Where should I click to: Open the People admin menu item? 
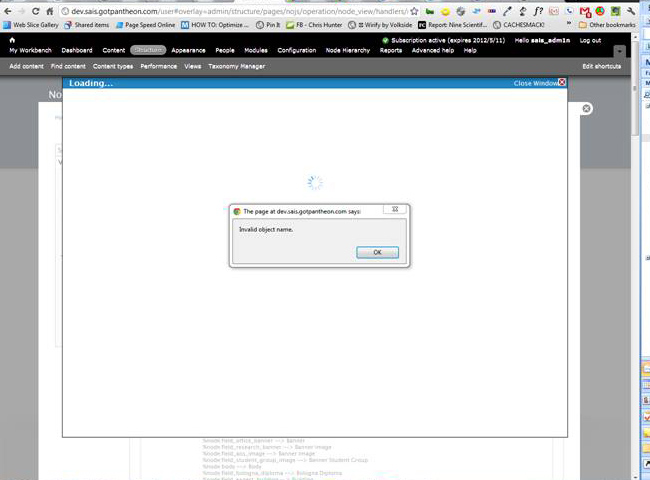pyautogui.click(x=225, y=50)
